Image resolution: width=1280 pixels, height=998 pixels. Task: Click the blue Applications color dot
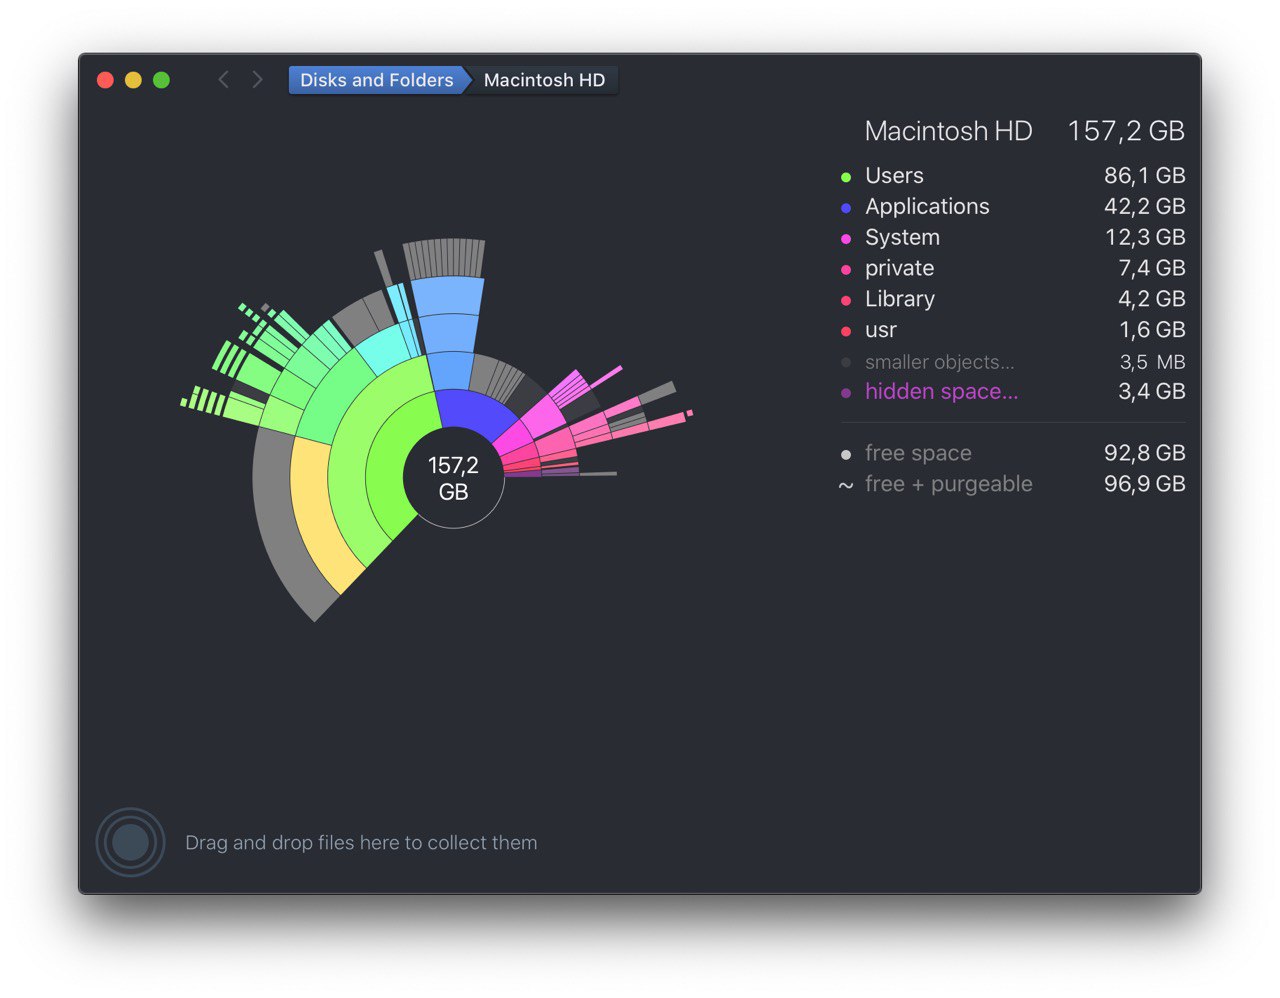click(846, 208)
